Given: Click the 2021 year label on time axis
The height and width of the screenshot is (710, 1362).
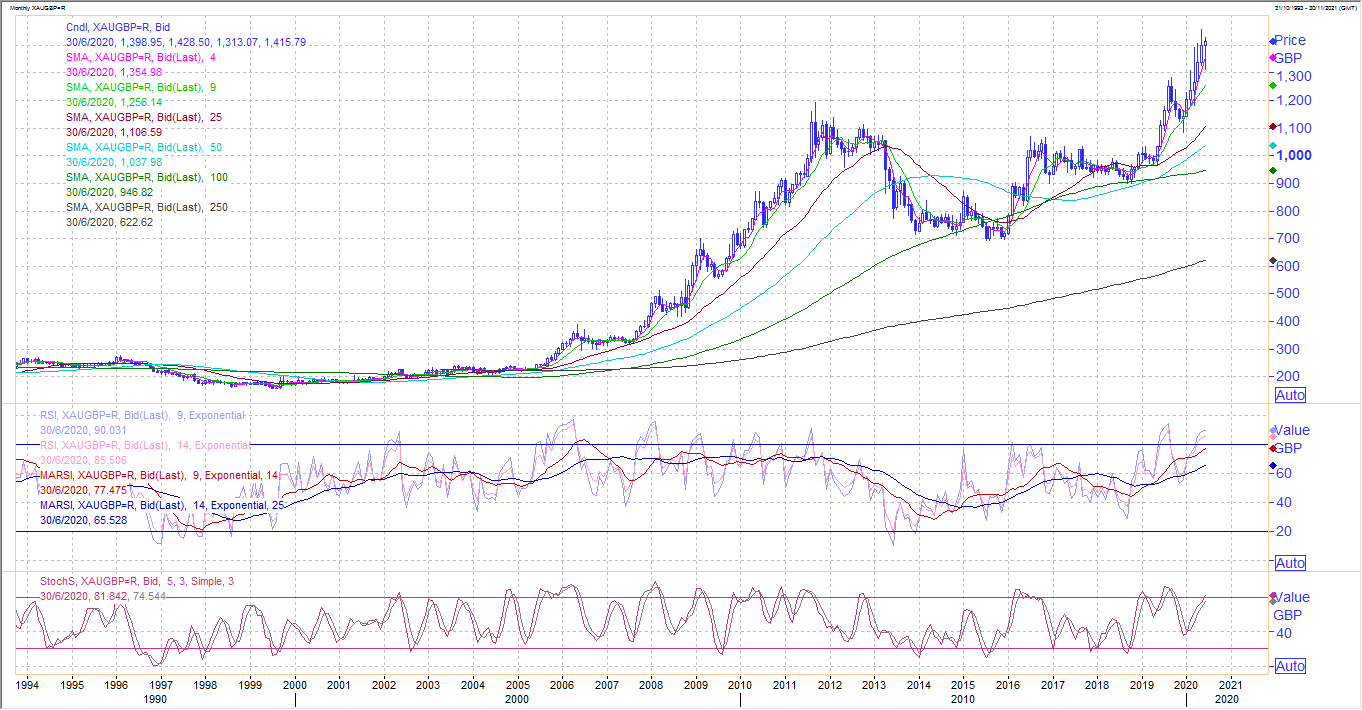Looking at the screenshot, I should (1229, 686).
